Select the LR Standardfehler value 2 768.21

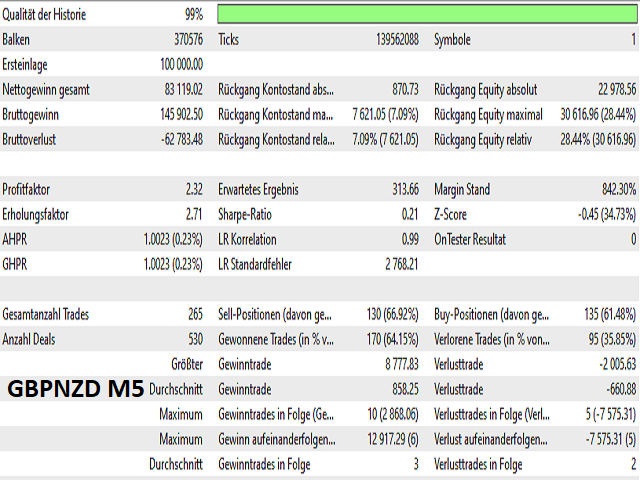pos(402,264)
